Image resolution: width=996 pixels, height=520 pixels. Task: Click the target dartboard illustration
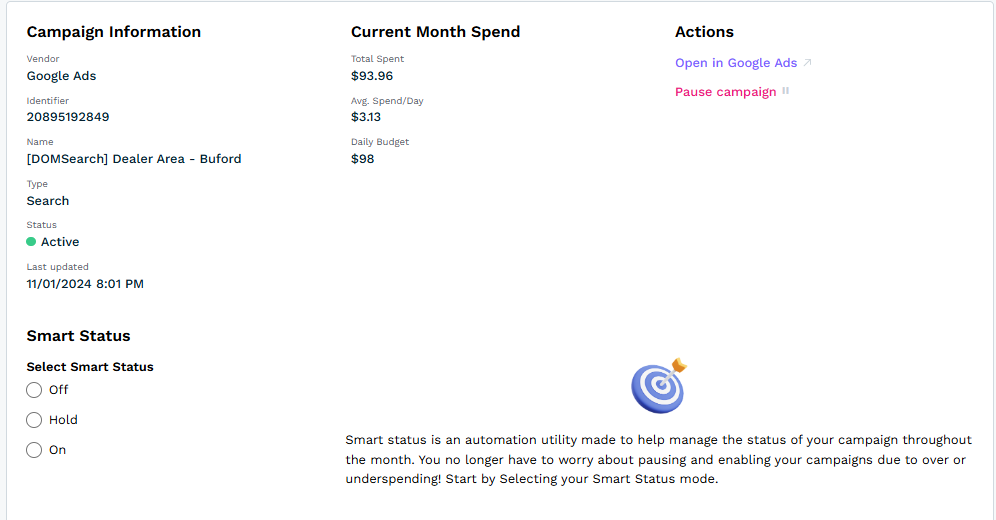click(x=659, y=386)
